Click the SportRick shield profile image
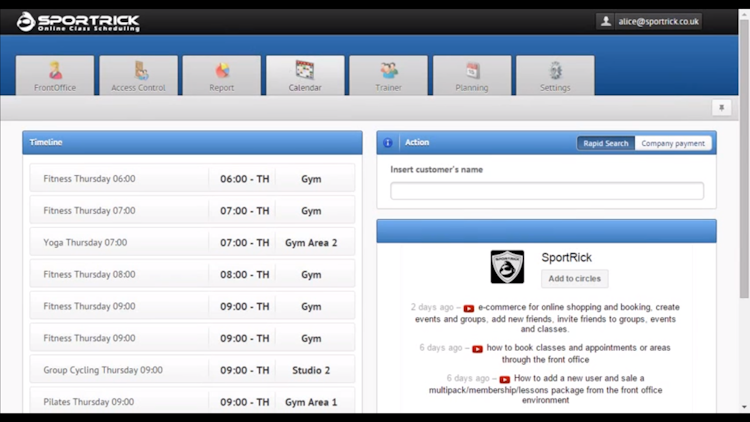Screen dimensions: 750x422 point(507,267)
